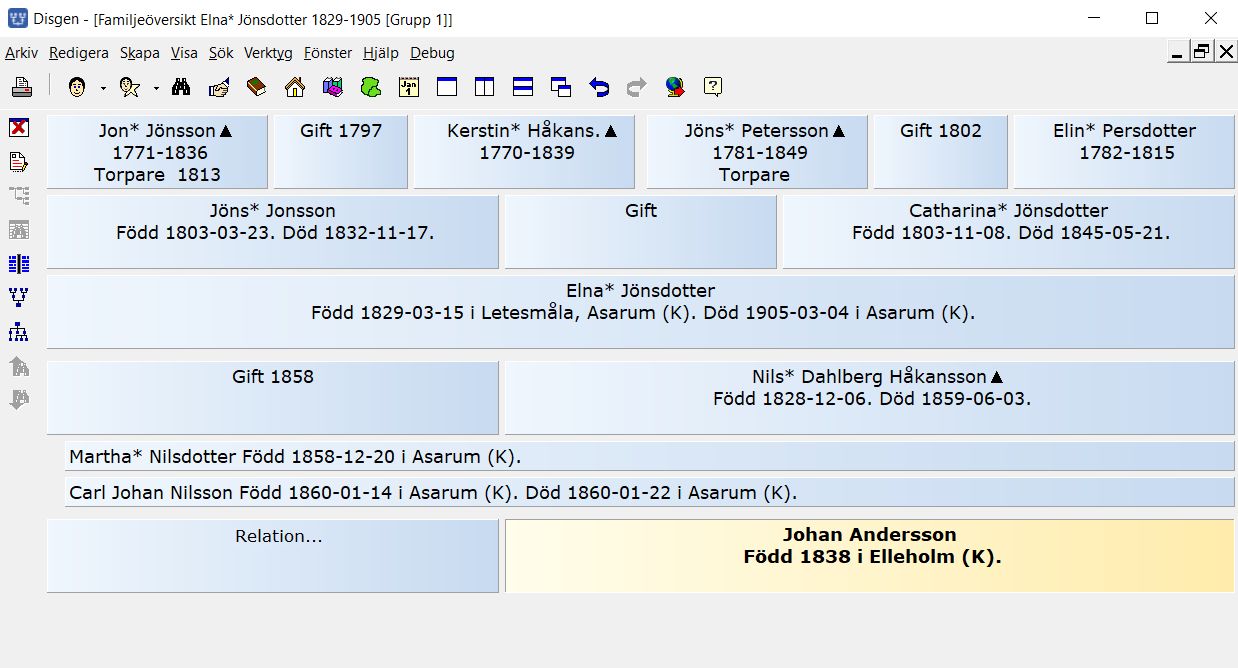
Task: Open the Verktyg menu
Action: click(x=268, y=53)
